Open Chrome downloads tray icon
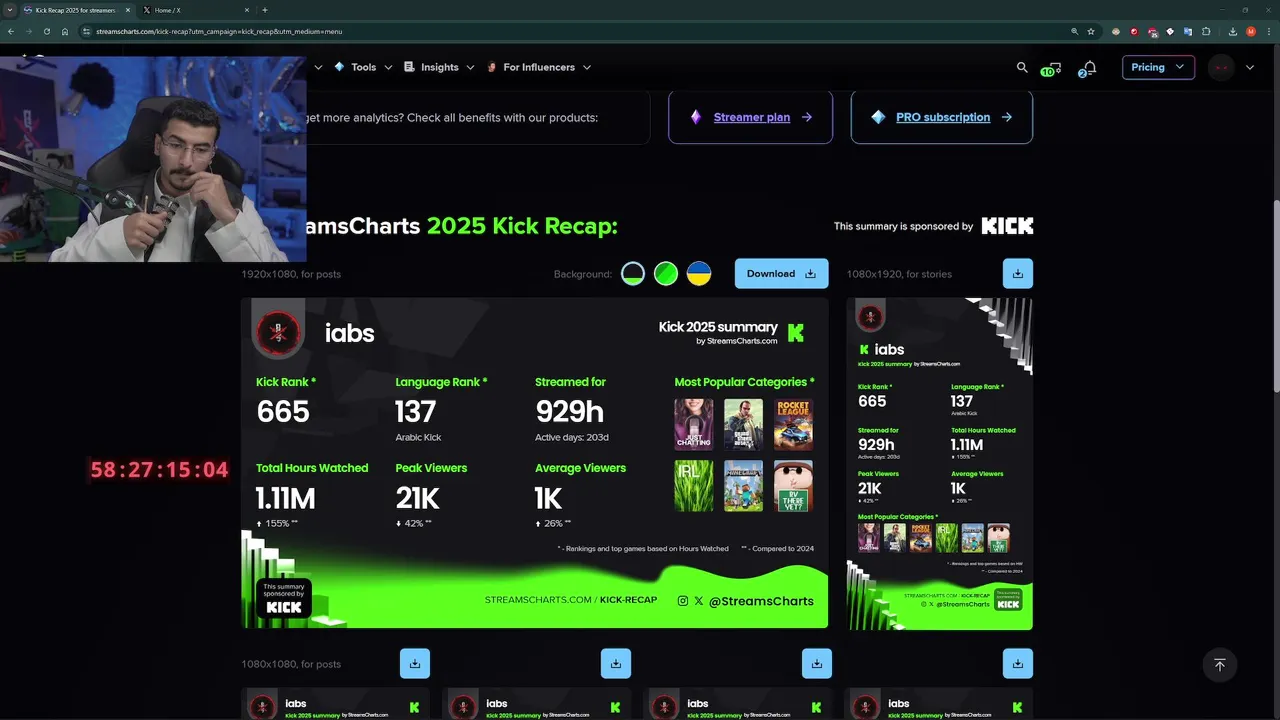Image resolution: width=1280 pixels, height=720 pixels. click(x=1232, y=31)
